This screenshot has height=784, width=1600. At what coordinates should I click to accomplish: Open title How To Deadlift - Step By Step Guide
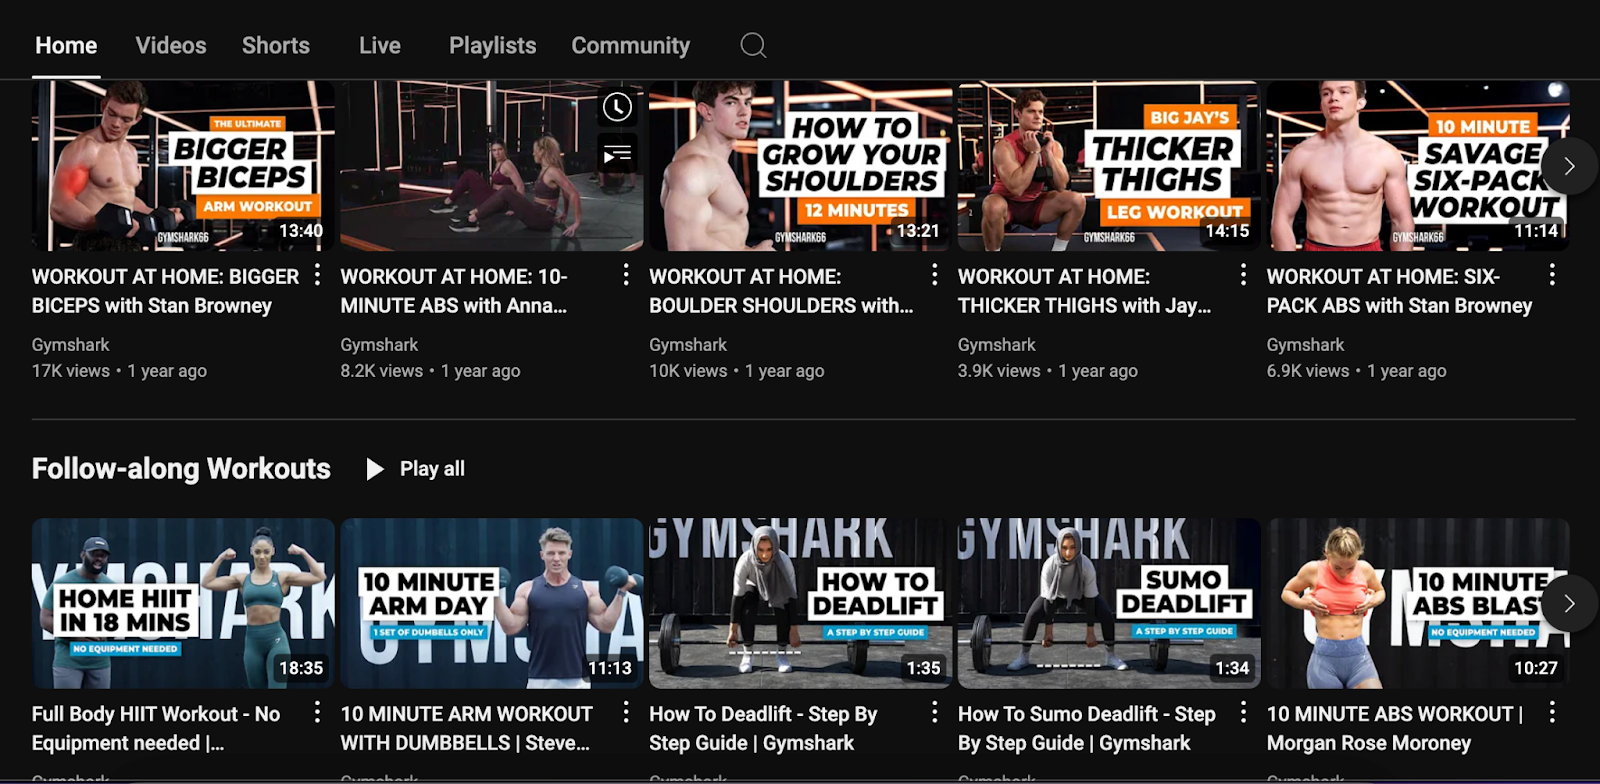(x=763, y=728)
